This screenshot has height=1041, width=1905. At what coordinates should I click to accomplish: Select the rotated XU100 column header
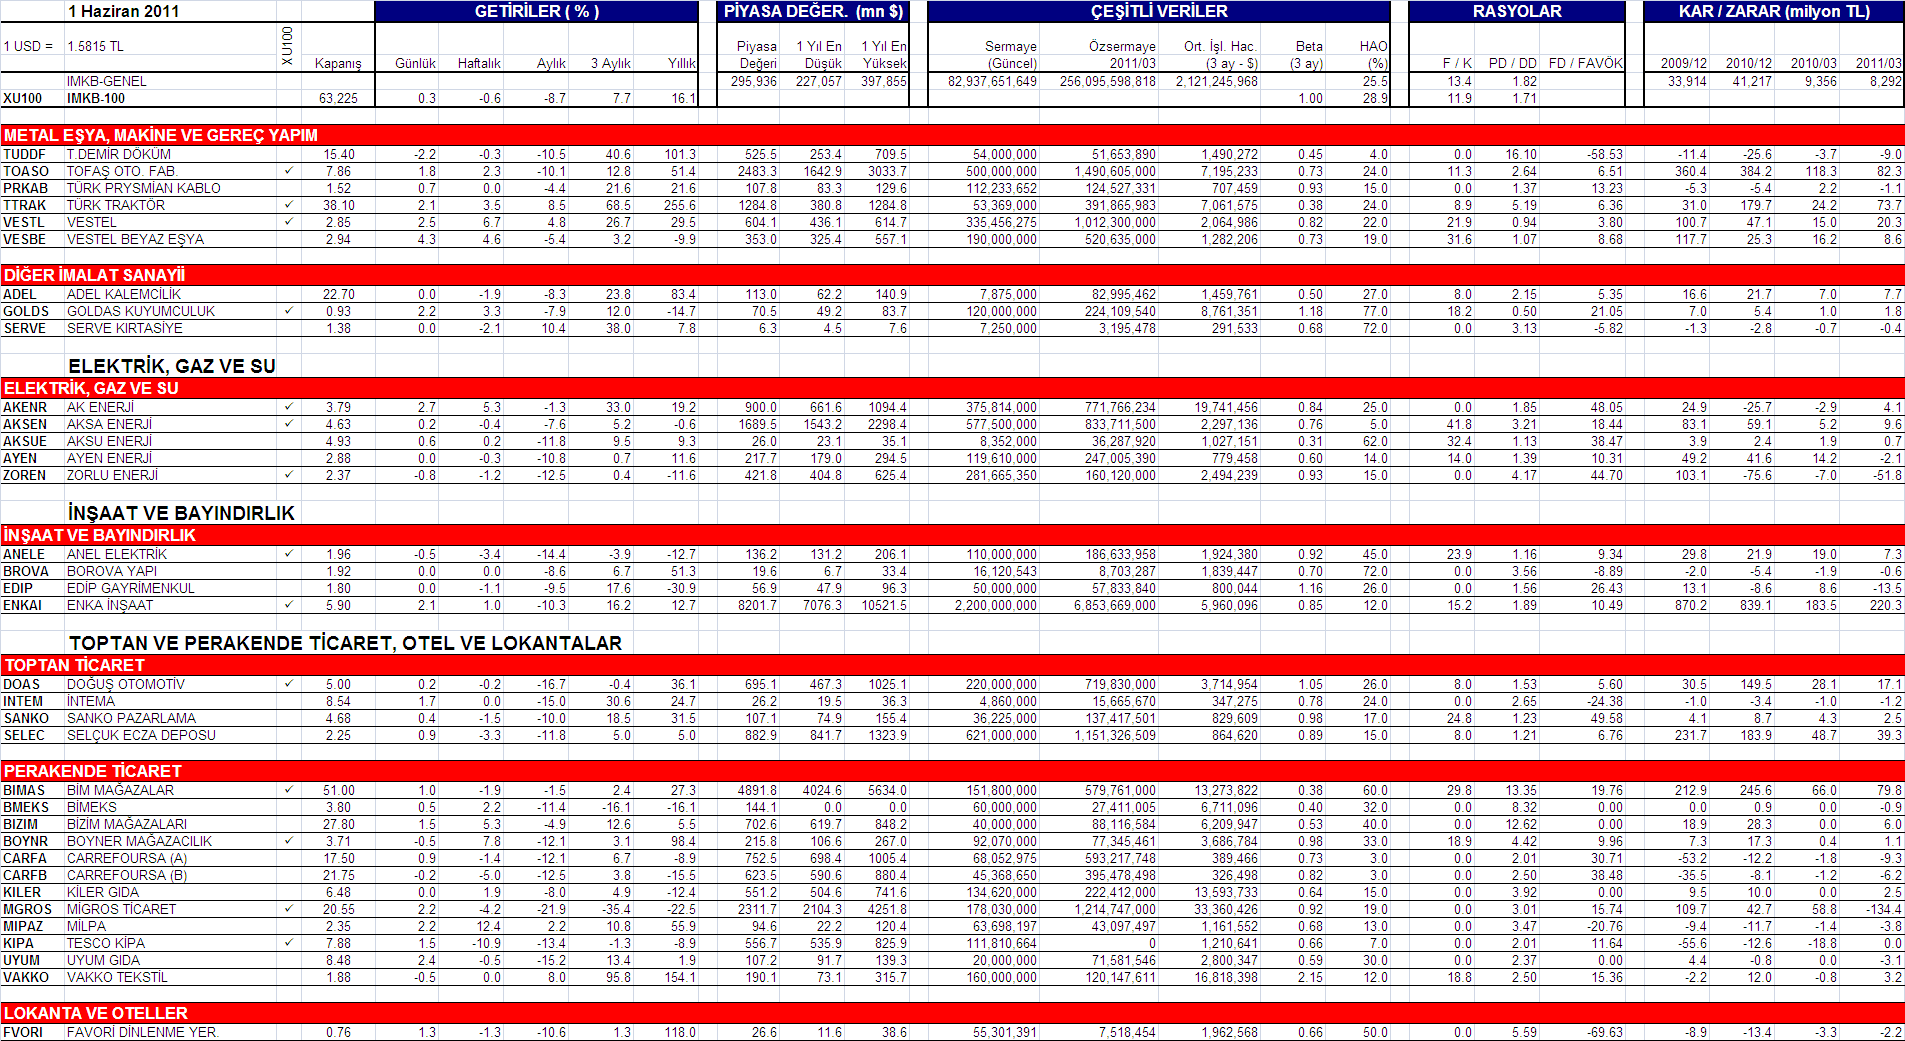coord(288,46)
